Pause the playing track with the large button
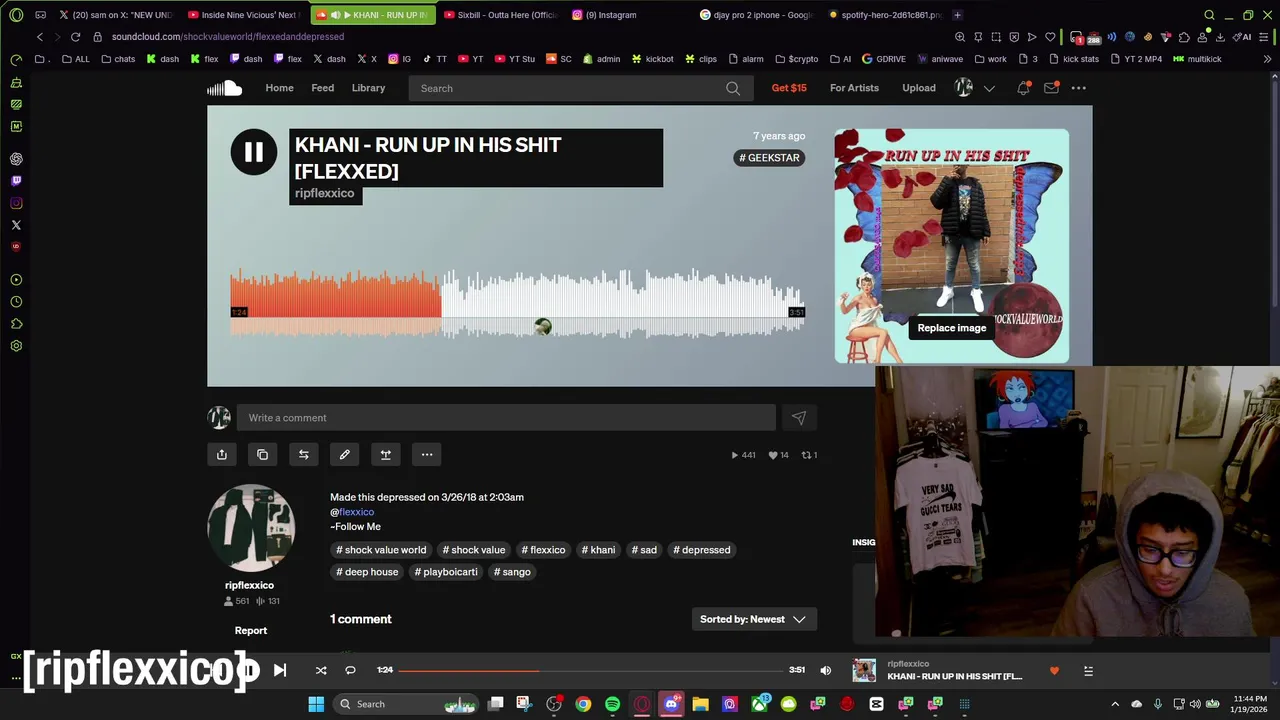The image size is (1280, 720). (x=254, y=152)
